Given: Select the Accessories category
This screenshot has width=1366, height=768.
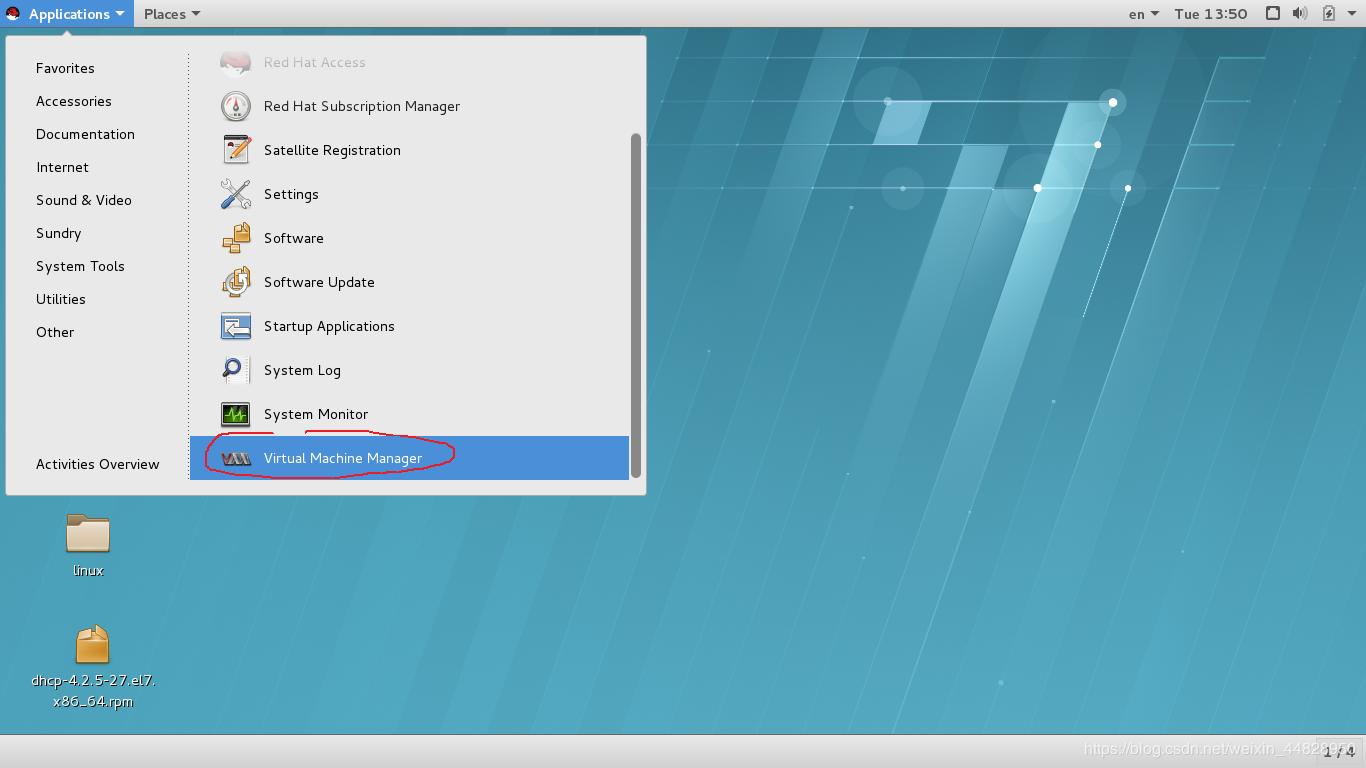Looking at the screenshot, I should [x=74, y=101].
